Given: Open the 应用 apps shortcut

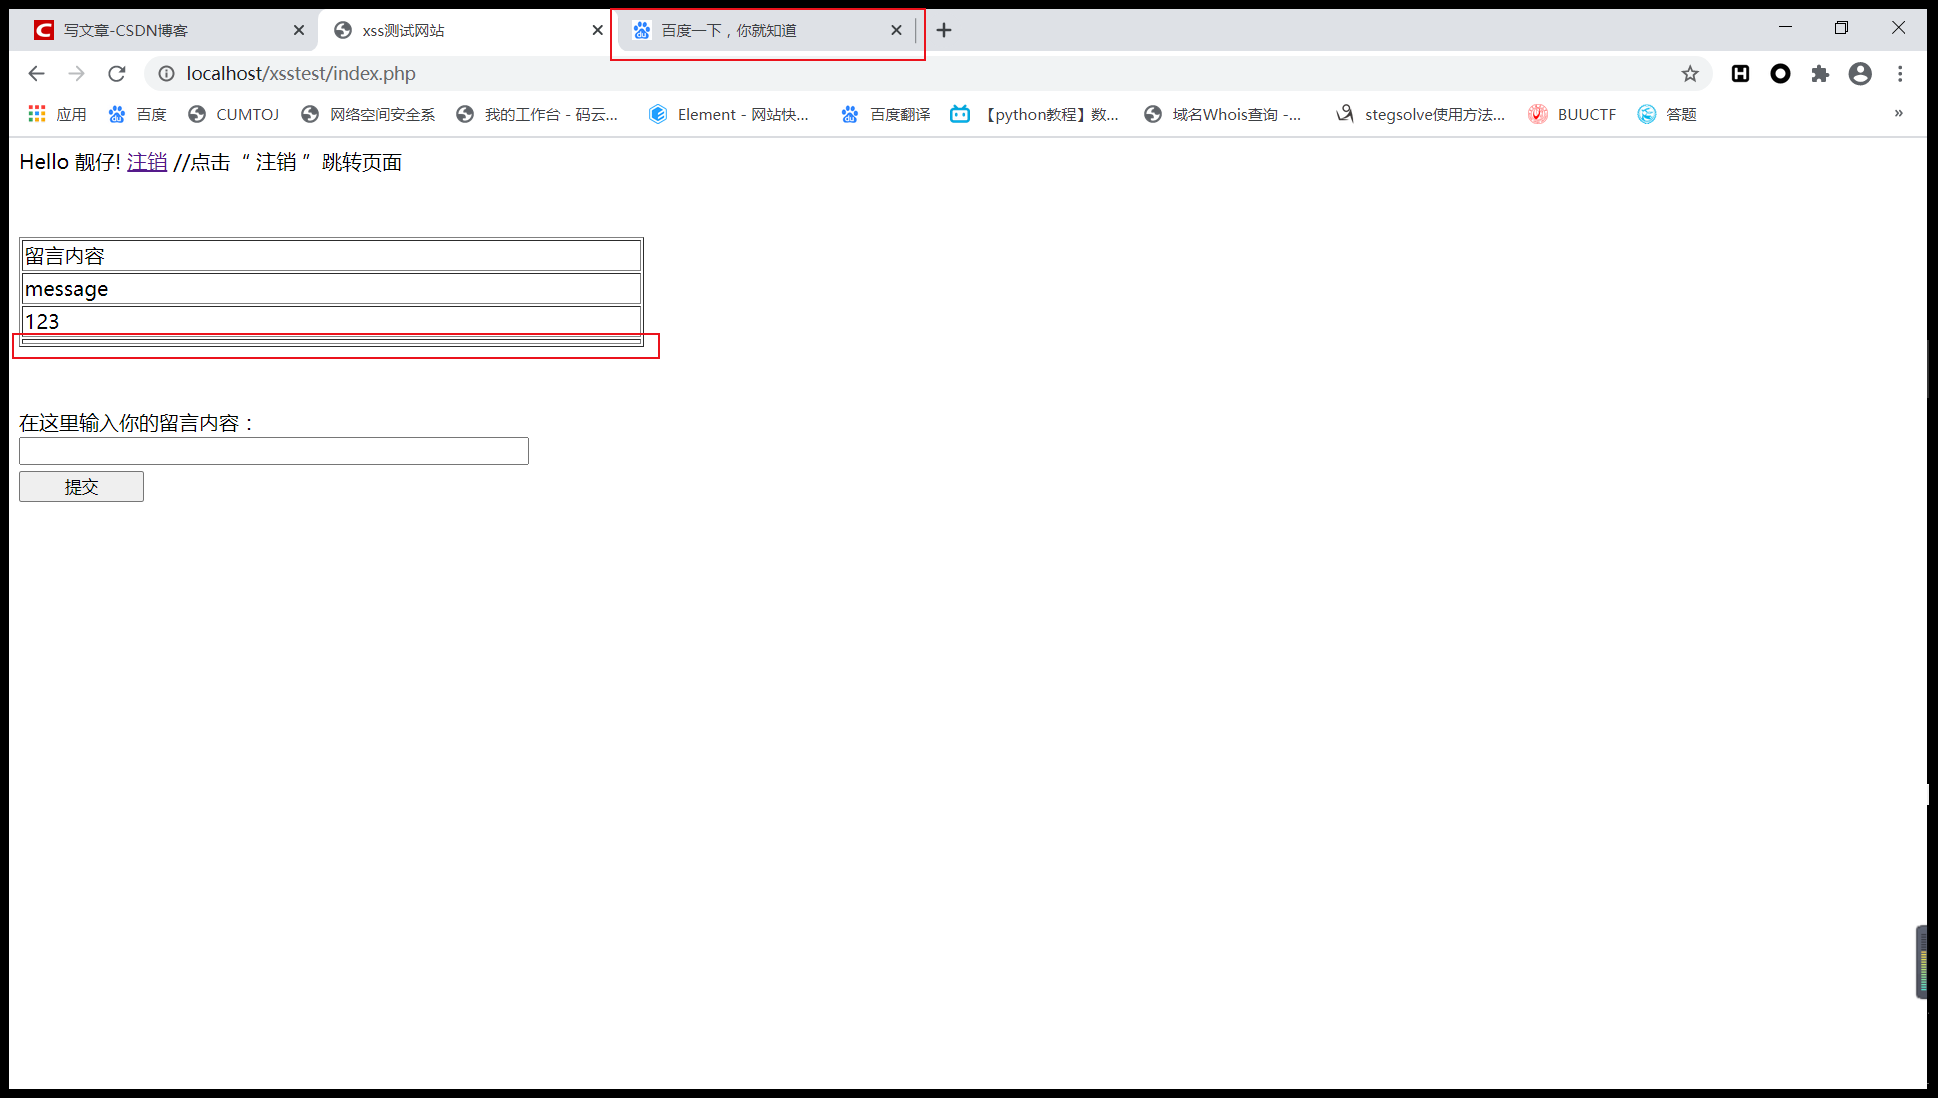Looking at the screenshot, I should pos(58,115).
